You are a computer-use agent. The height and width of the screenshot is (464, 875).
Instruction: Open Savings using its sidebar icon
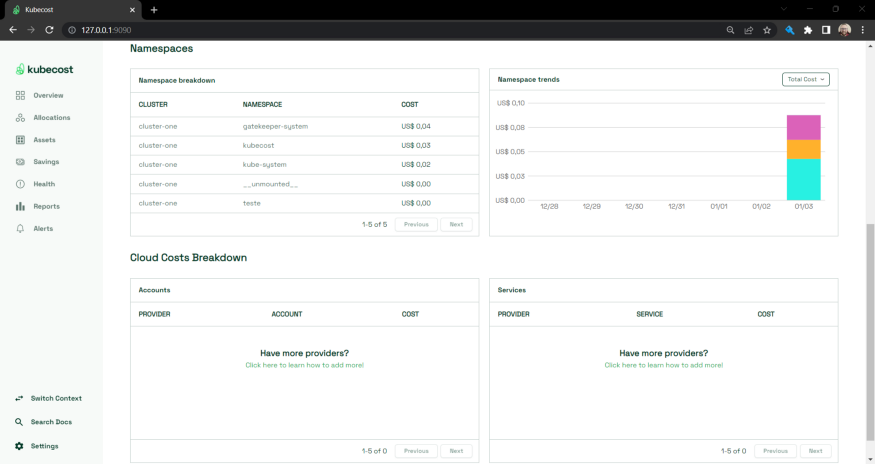coord(20,162)
